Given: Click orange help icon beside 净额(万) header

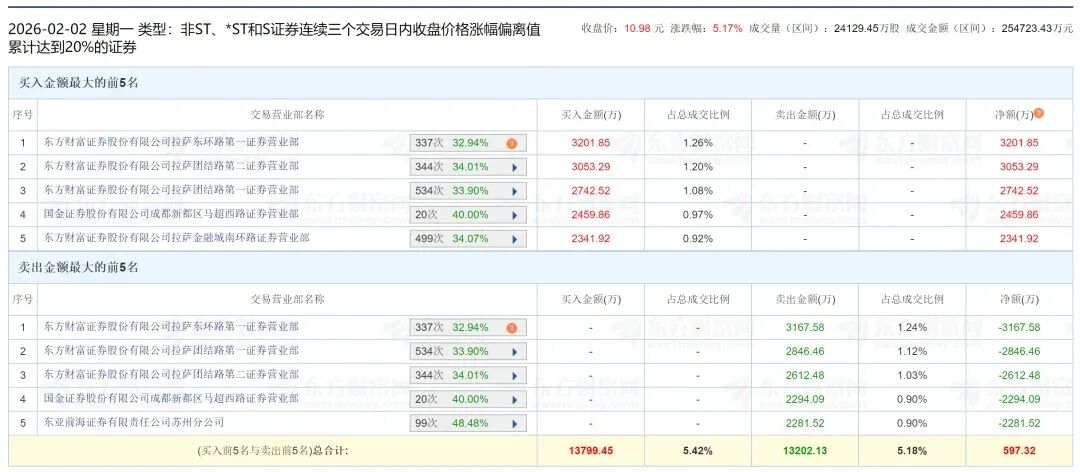Looking at the screenshot, I should (x=1039, y=114).
